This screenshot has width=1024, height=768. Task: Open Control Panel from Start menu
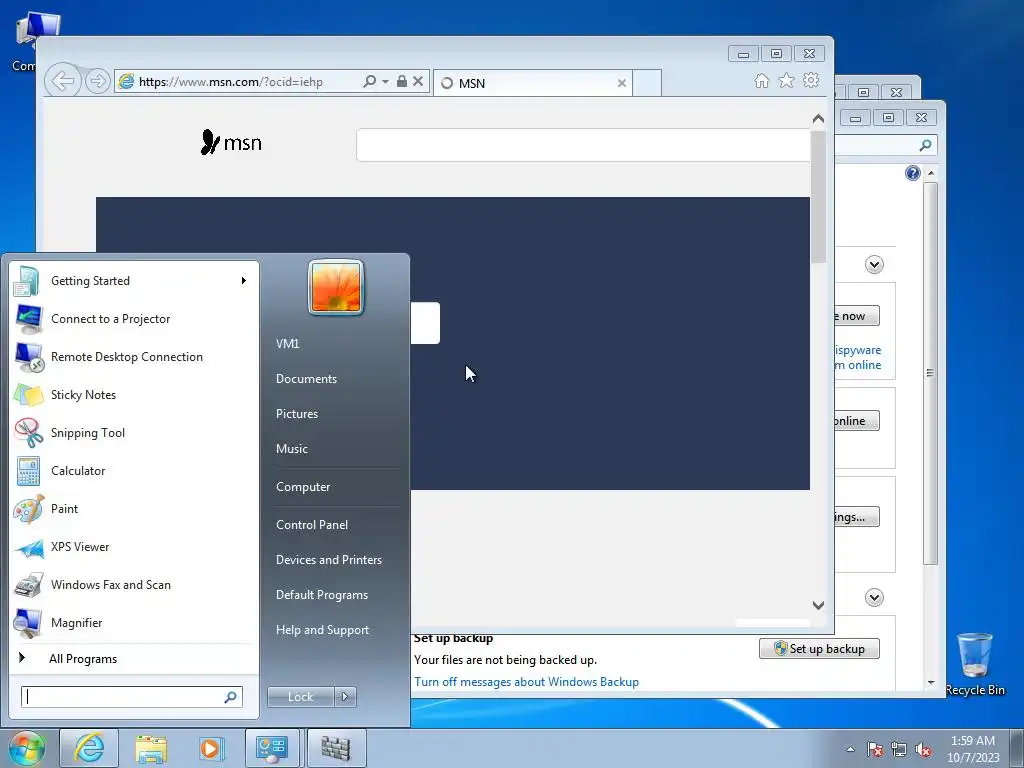coord(312,525)
